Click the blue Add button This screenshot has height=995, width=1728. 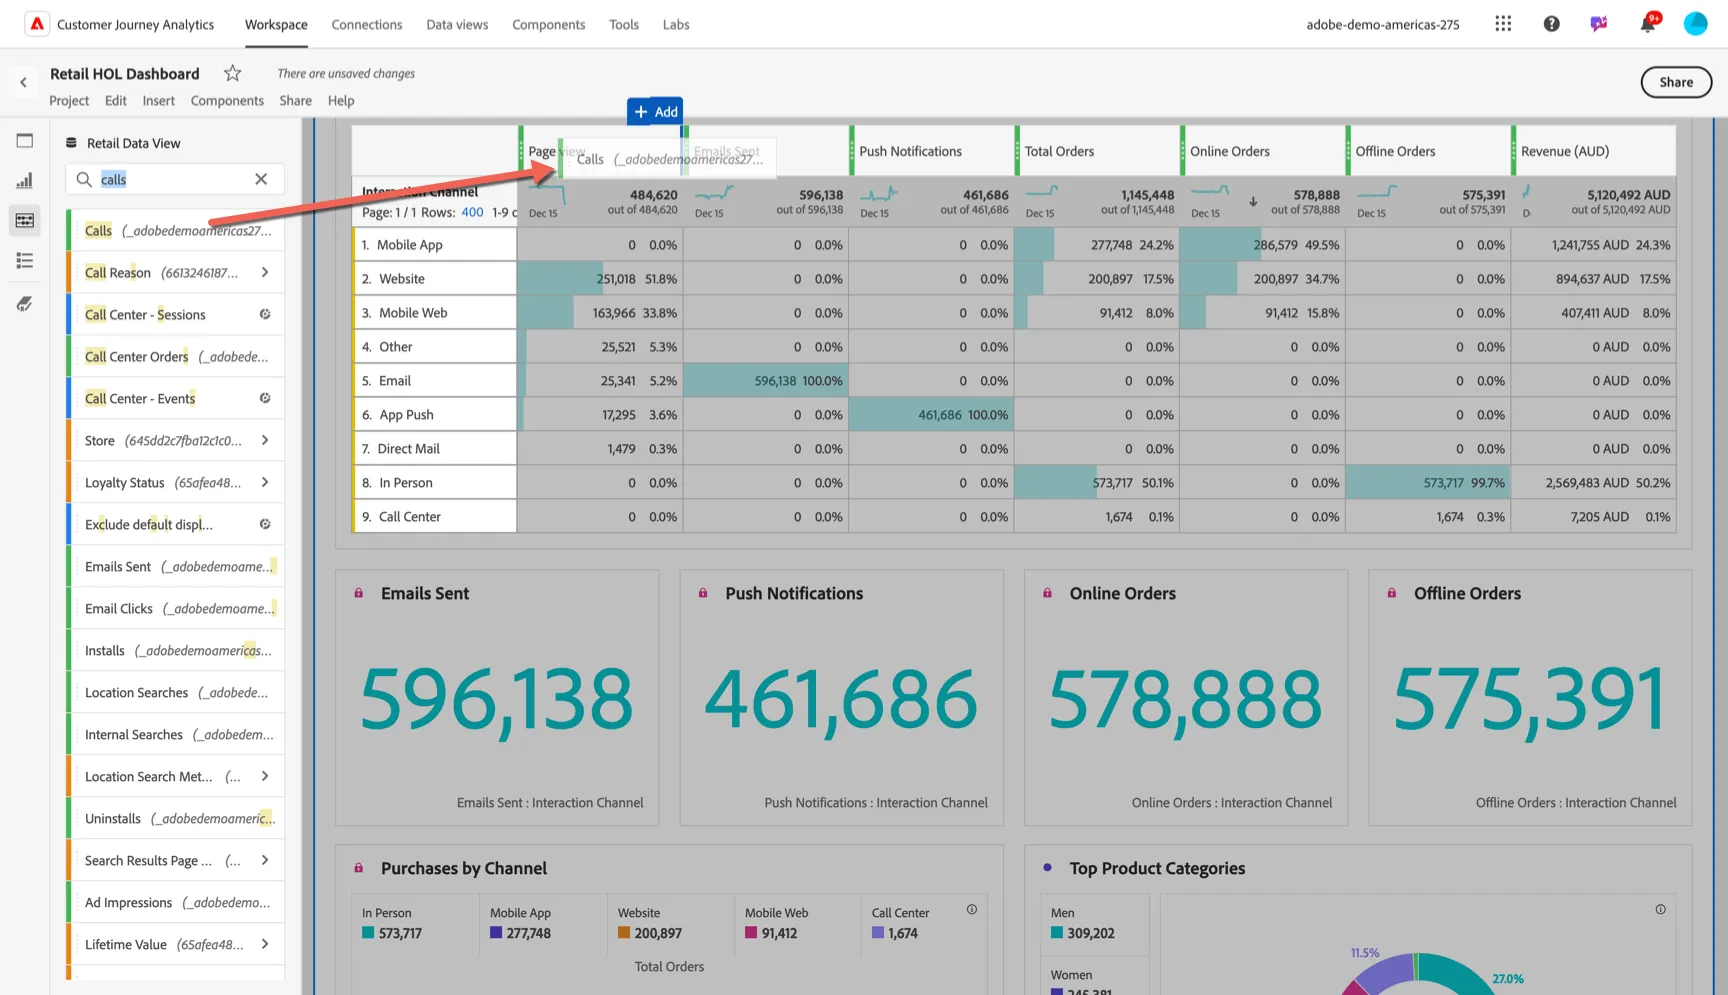pos(655,111)
